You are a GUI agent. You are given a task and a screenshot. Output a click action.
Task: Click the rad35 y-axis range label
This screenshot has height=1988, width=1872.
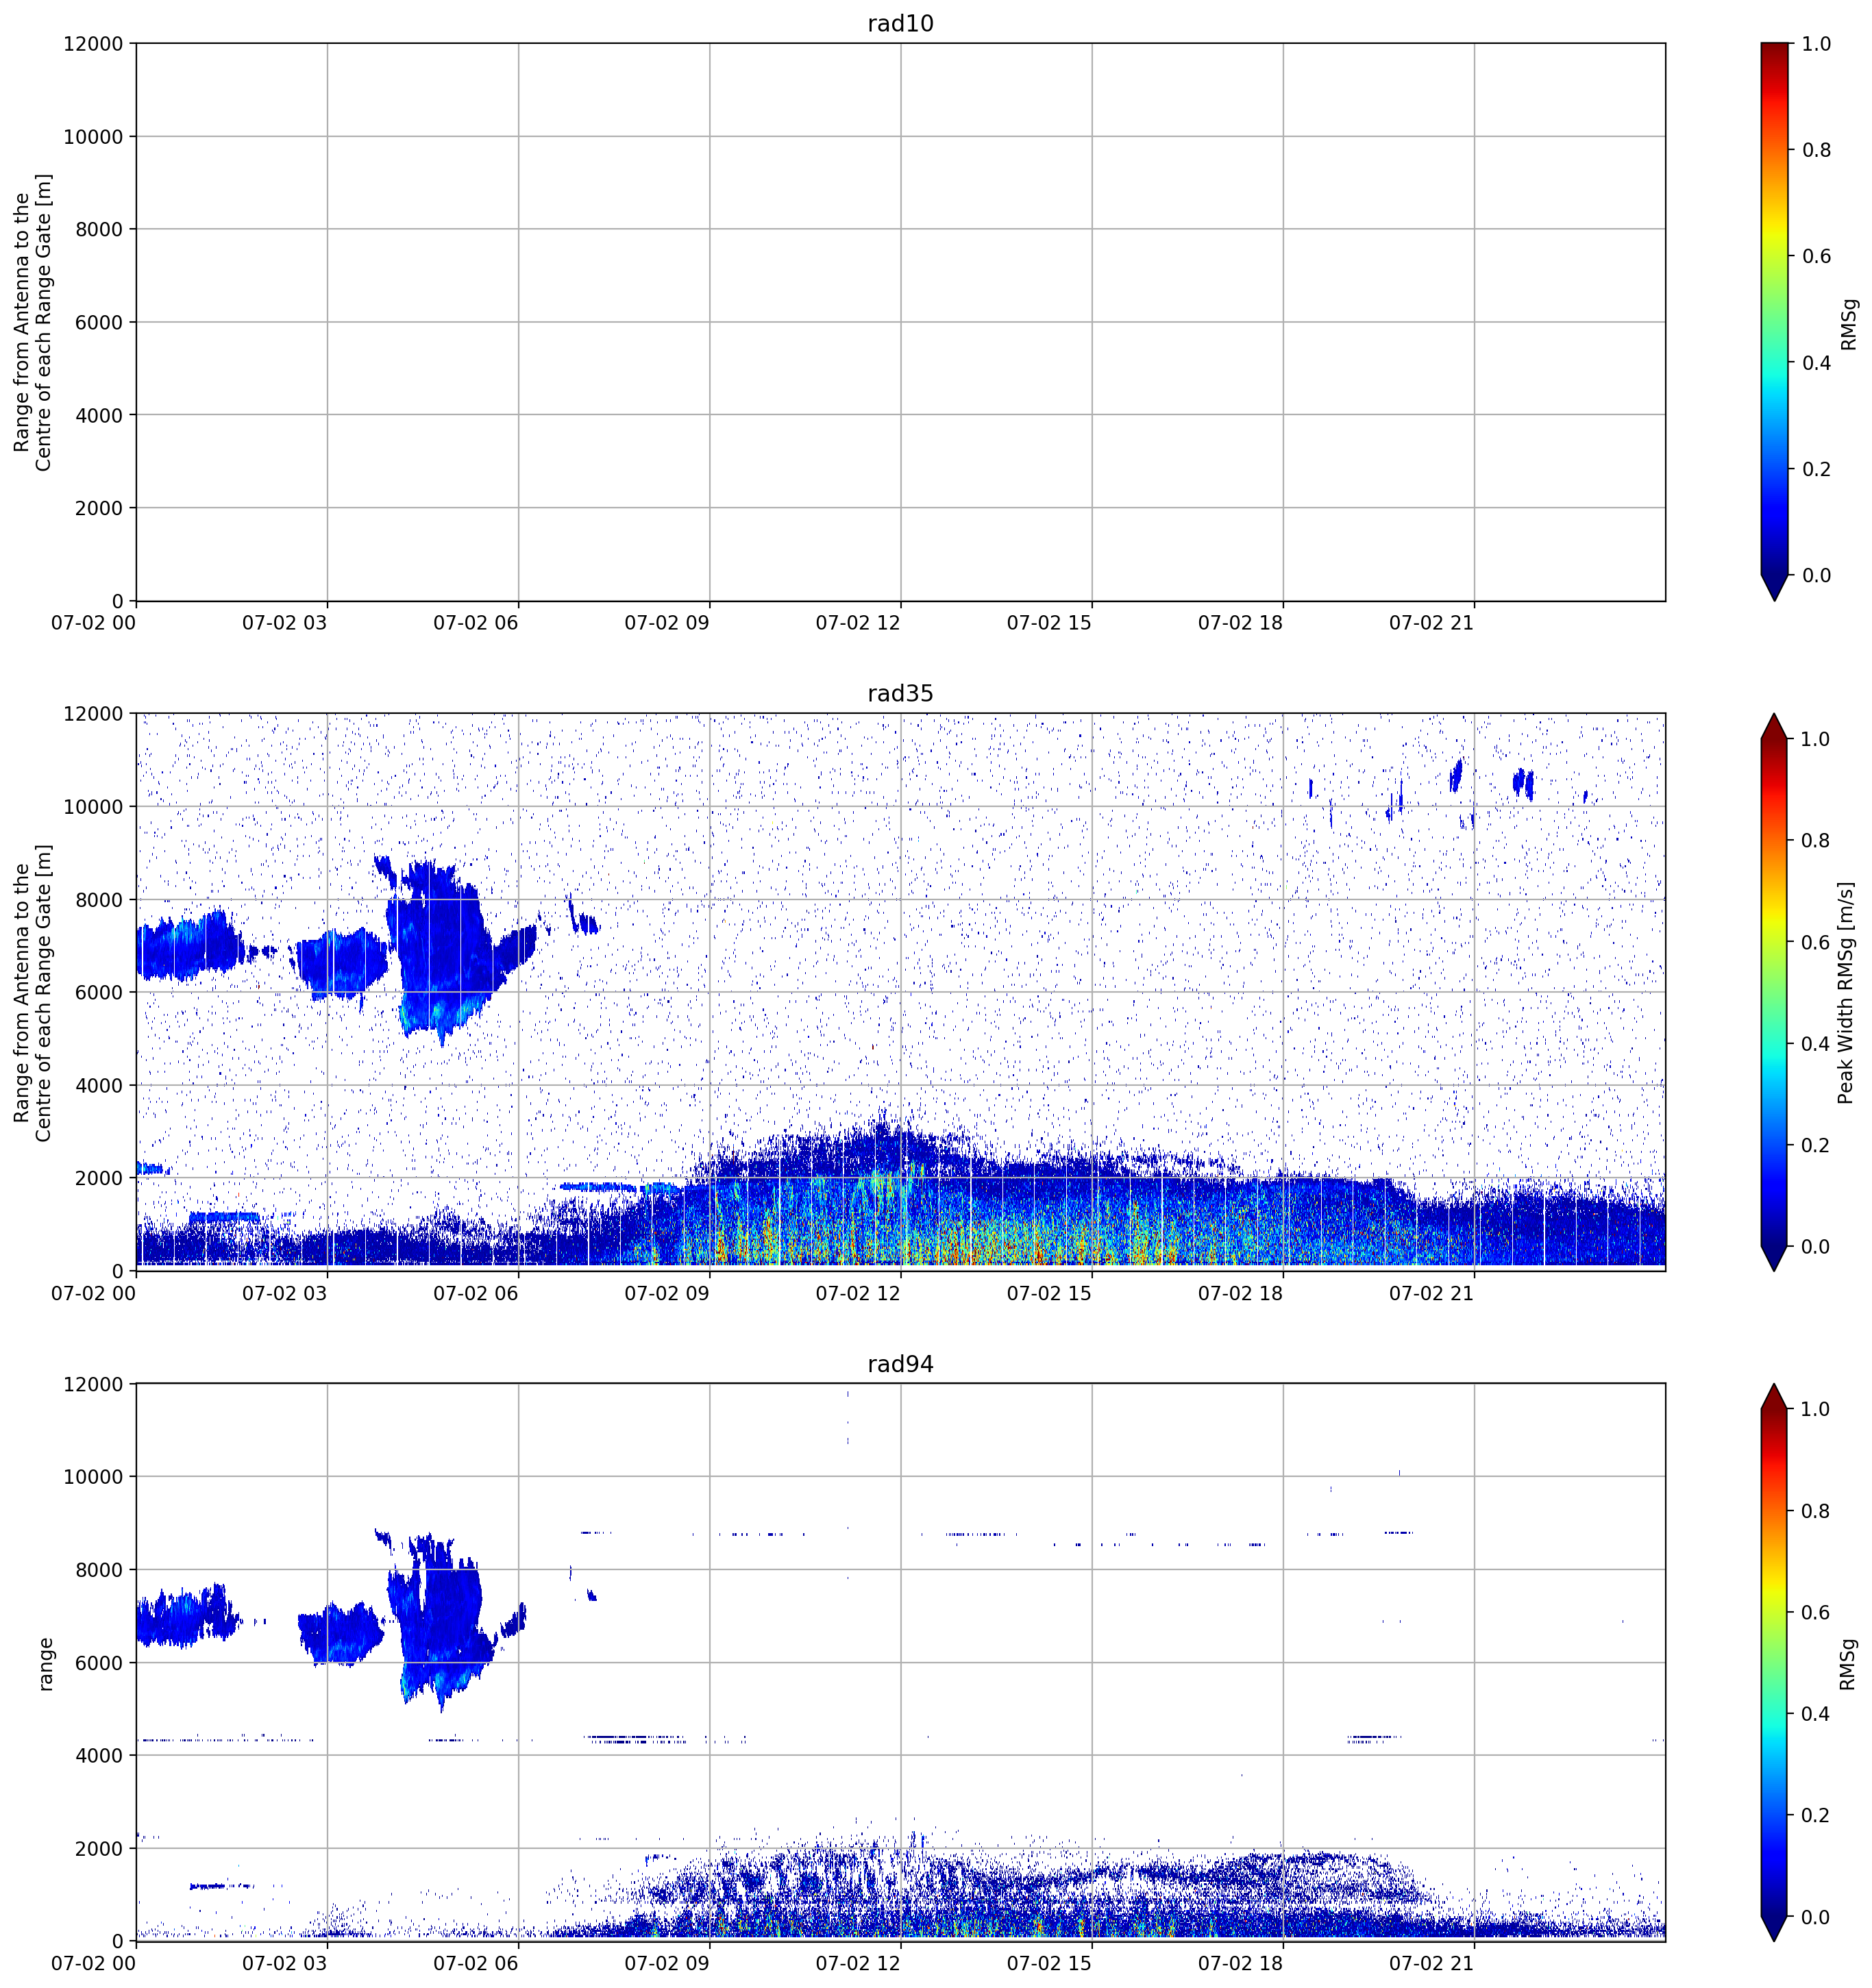(x=33, y=992)
